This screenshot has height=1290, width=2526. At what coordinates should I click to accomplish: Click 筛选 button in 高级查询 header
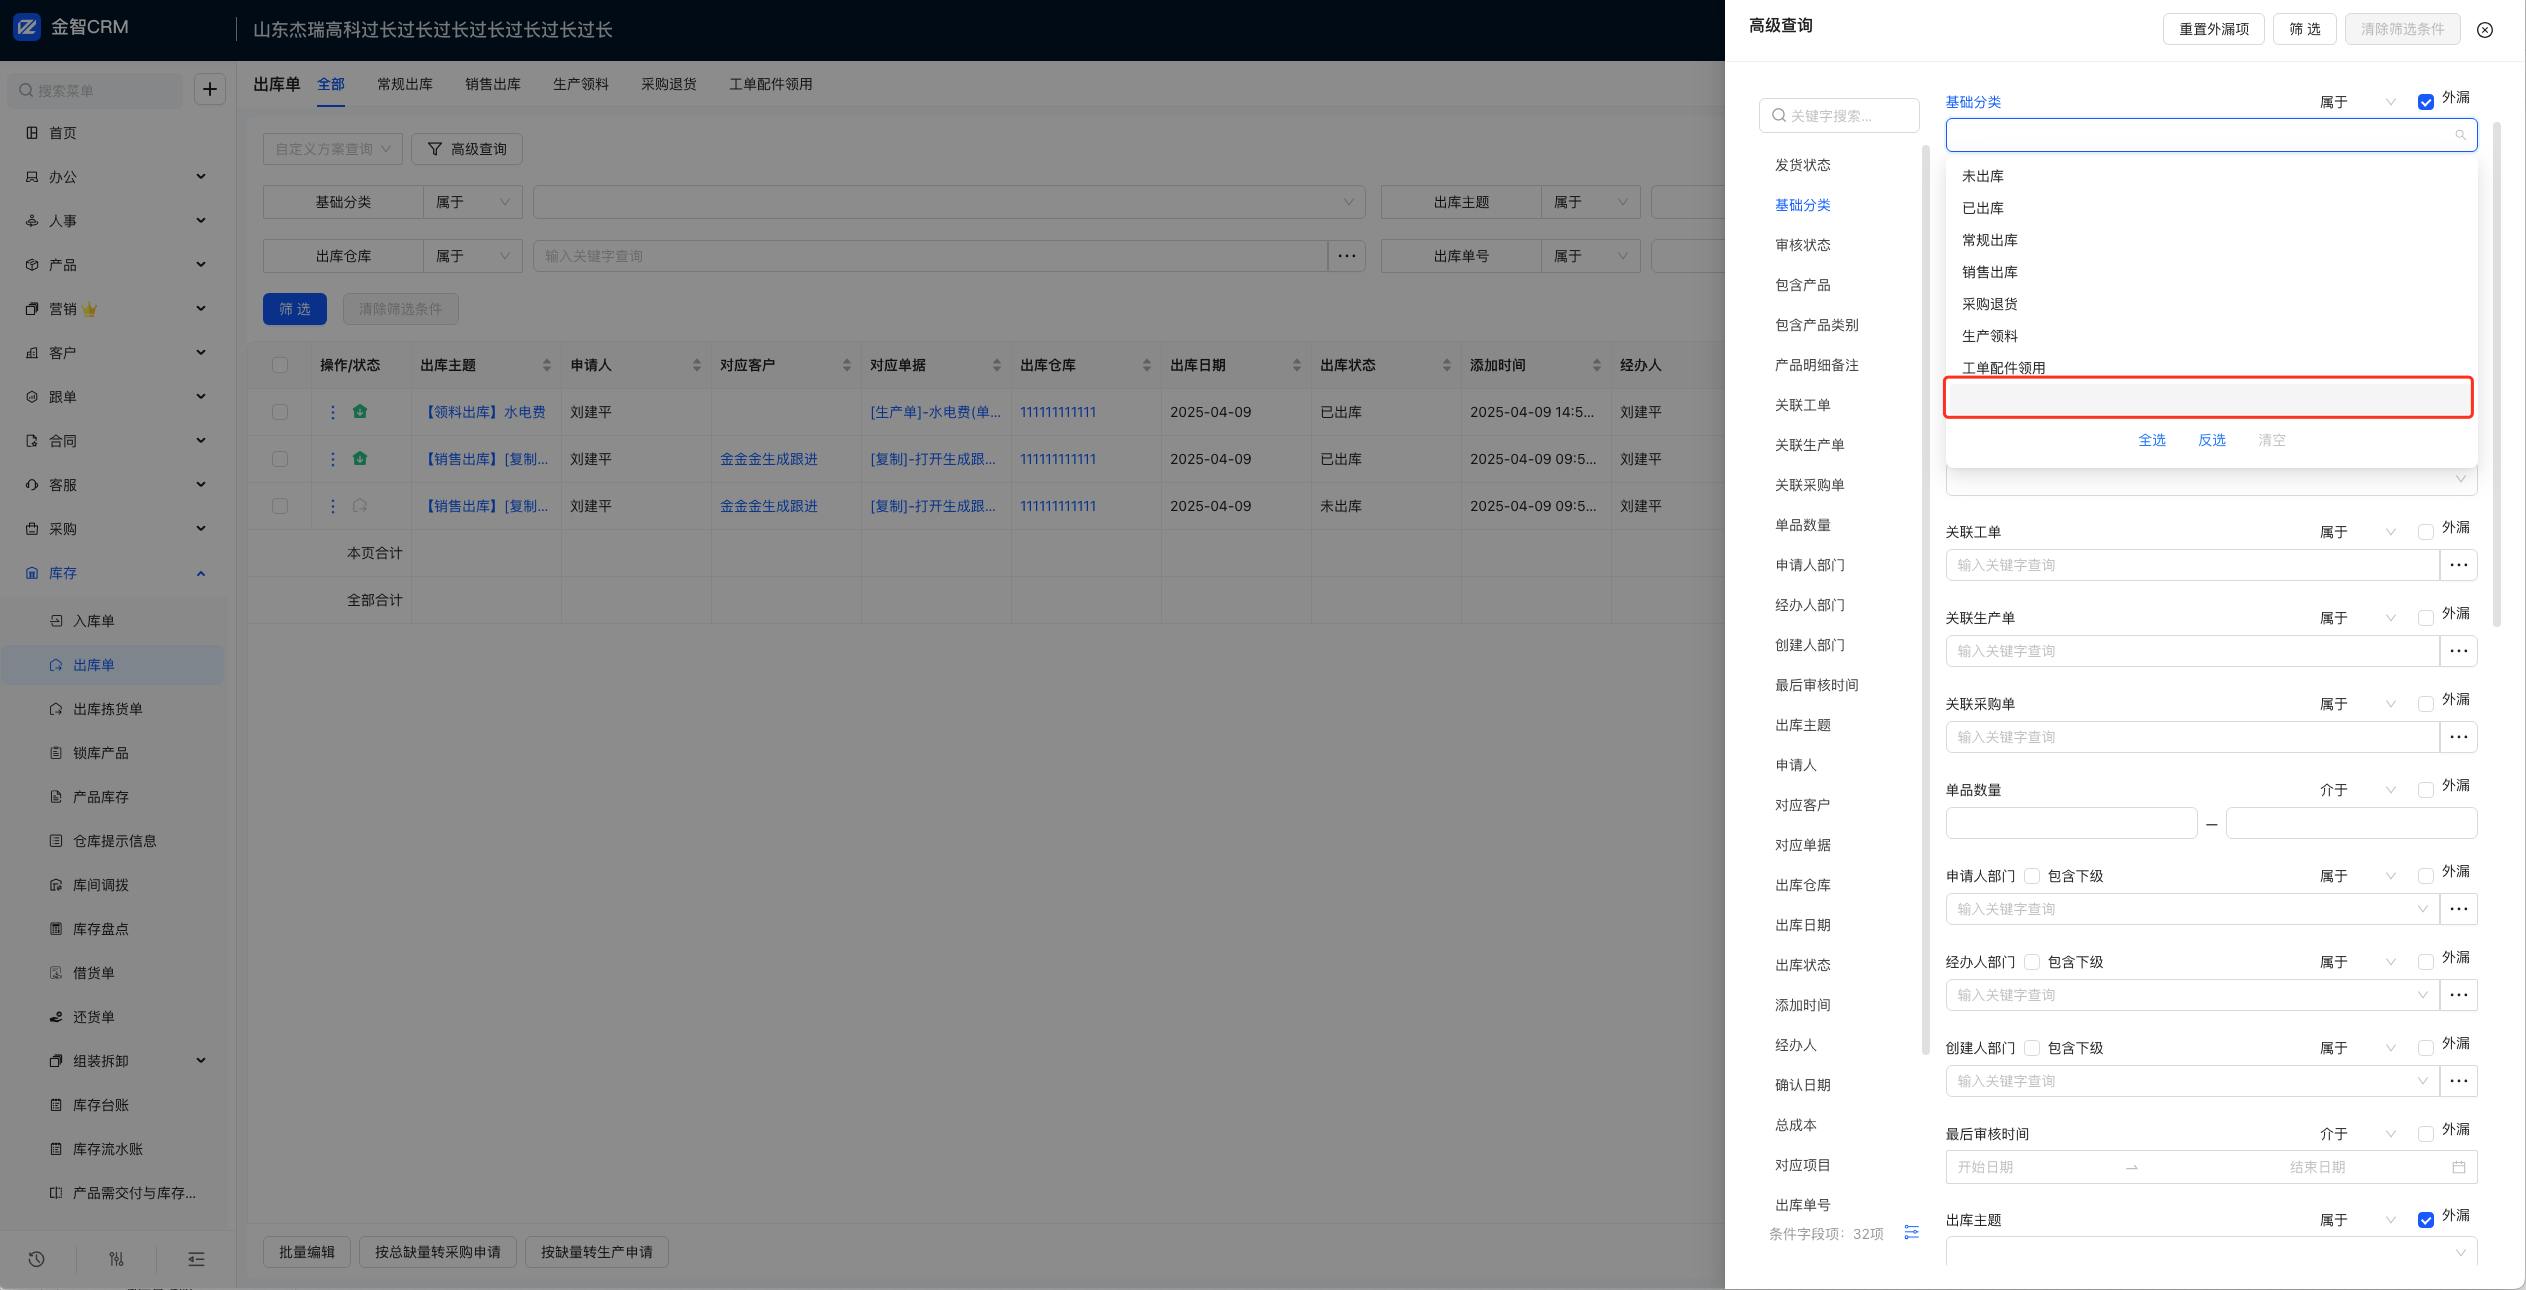pos(2305,29)
